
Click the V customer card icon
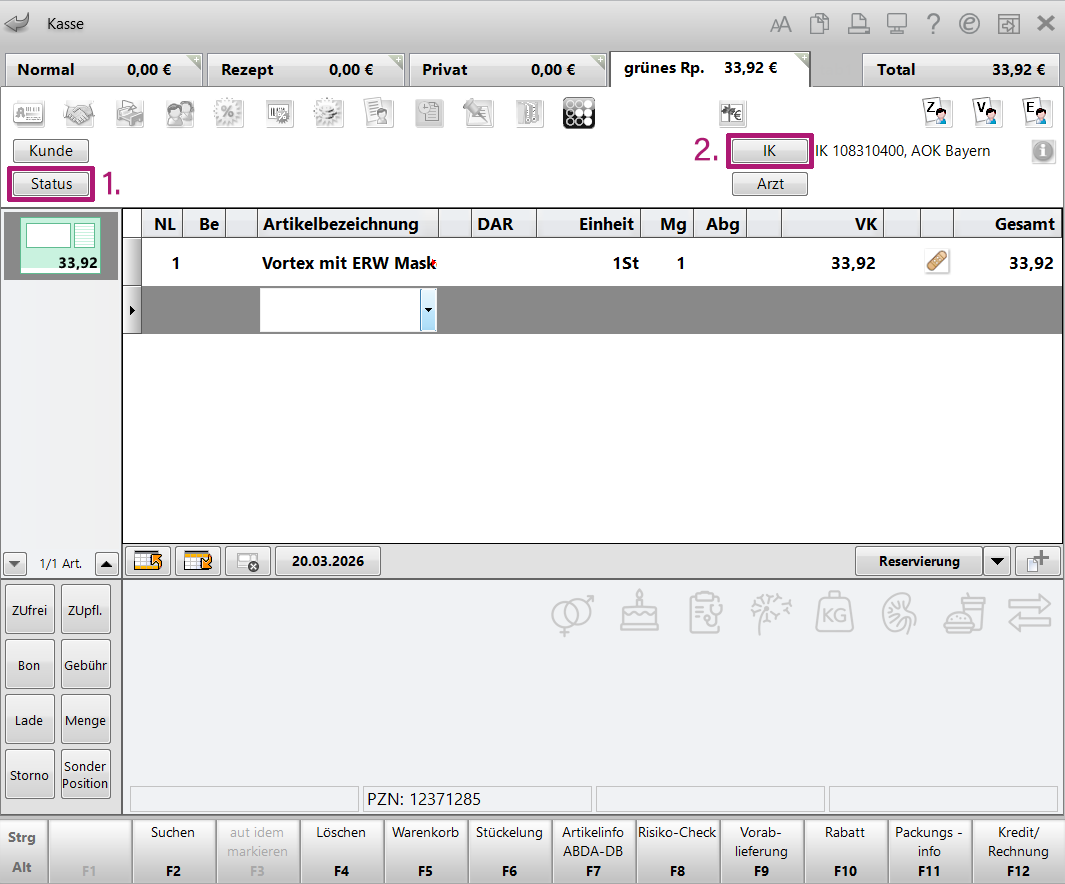987,112
